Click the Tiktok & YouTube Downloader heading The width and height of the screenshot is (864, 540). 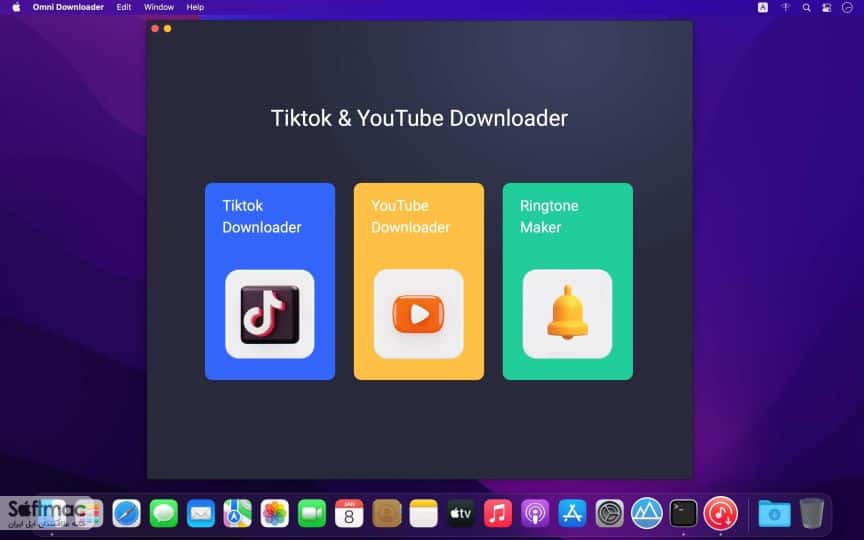[x=419, y=118]
